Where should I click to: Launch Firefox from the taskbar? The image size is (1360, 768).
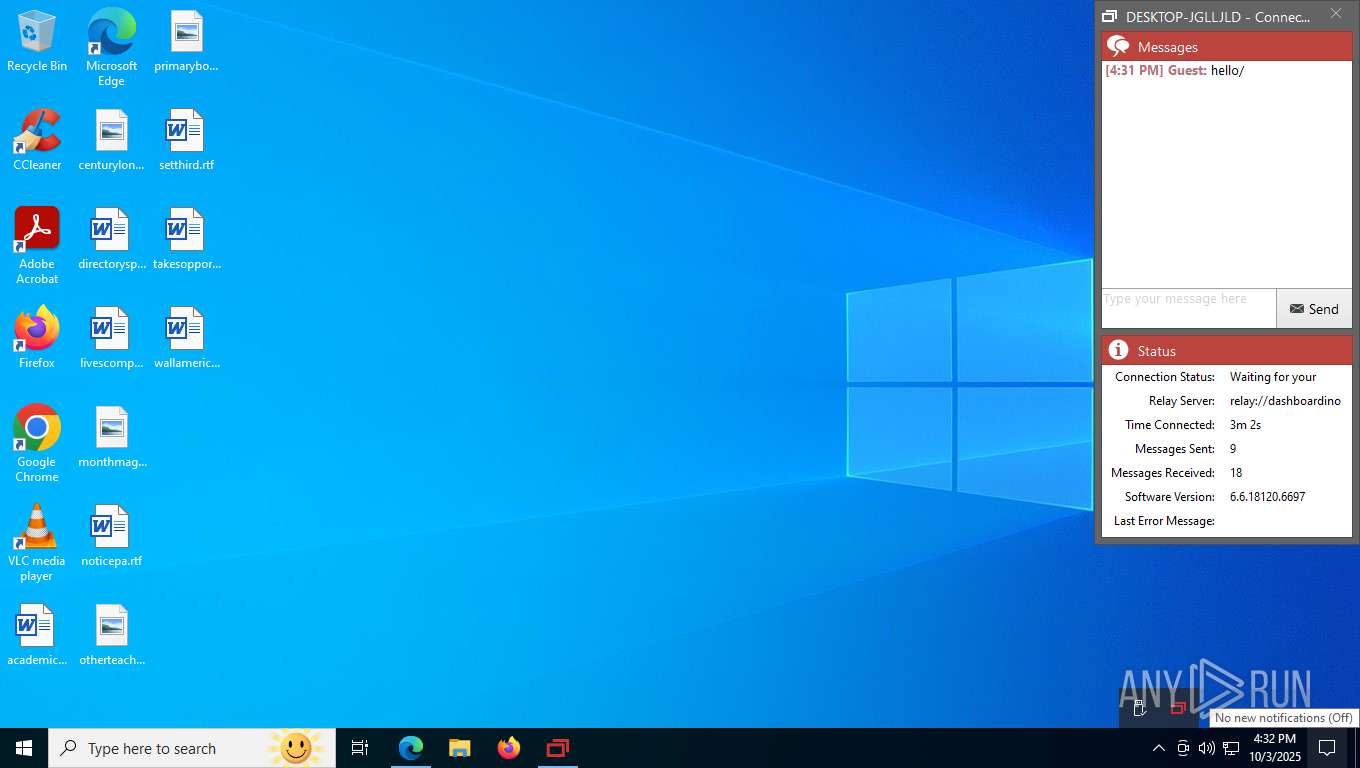tap(508, 748)
